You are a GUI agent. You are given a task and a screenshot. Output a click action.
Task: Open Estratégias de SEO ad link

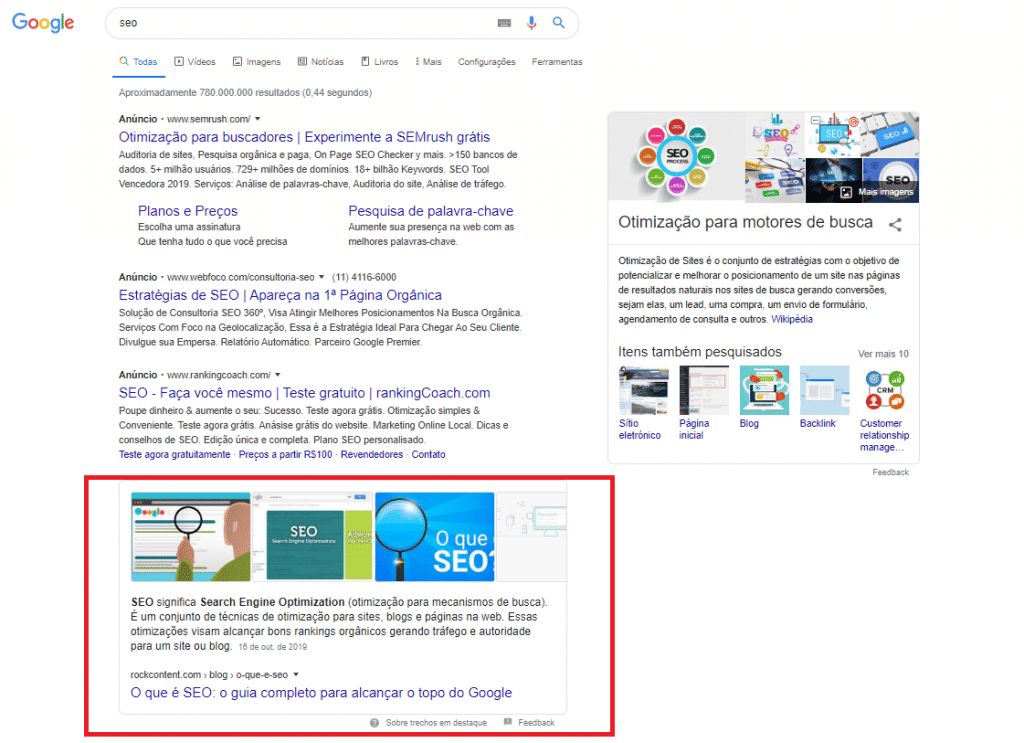point(280,295)
